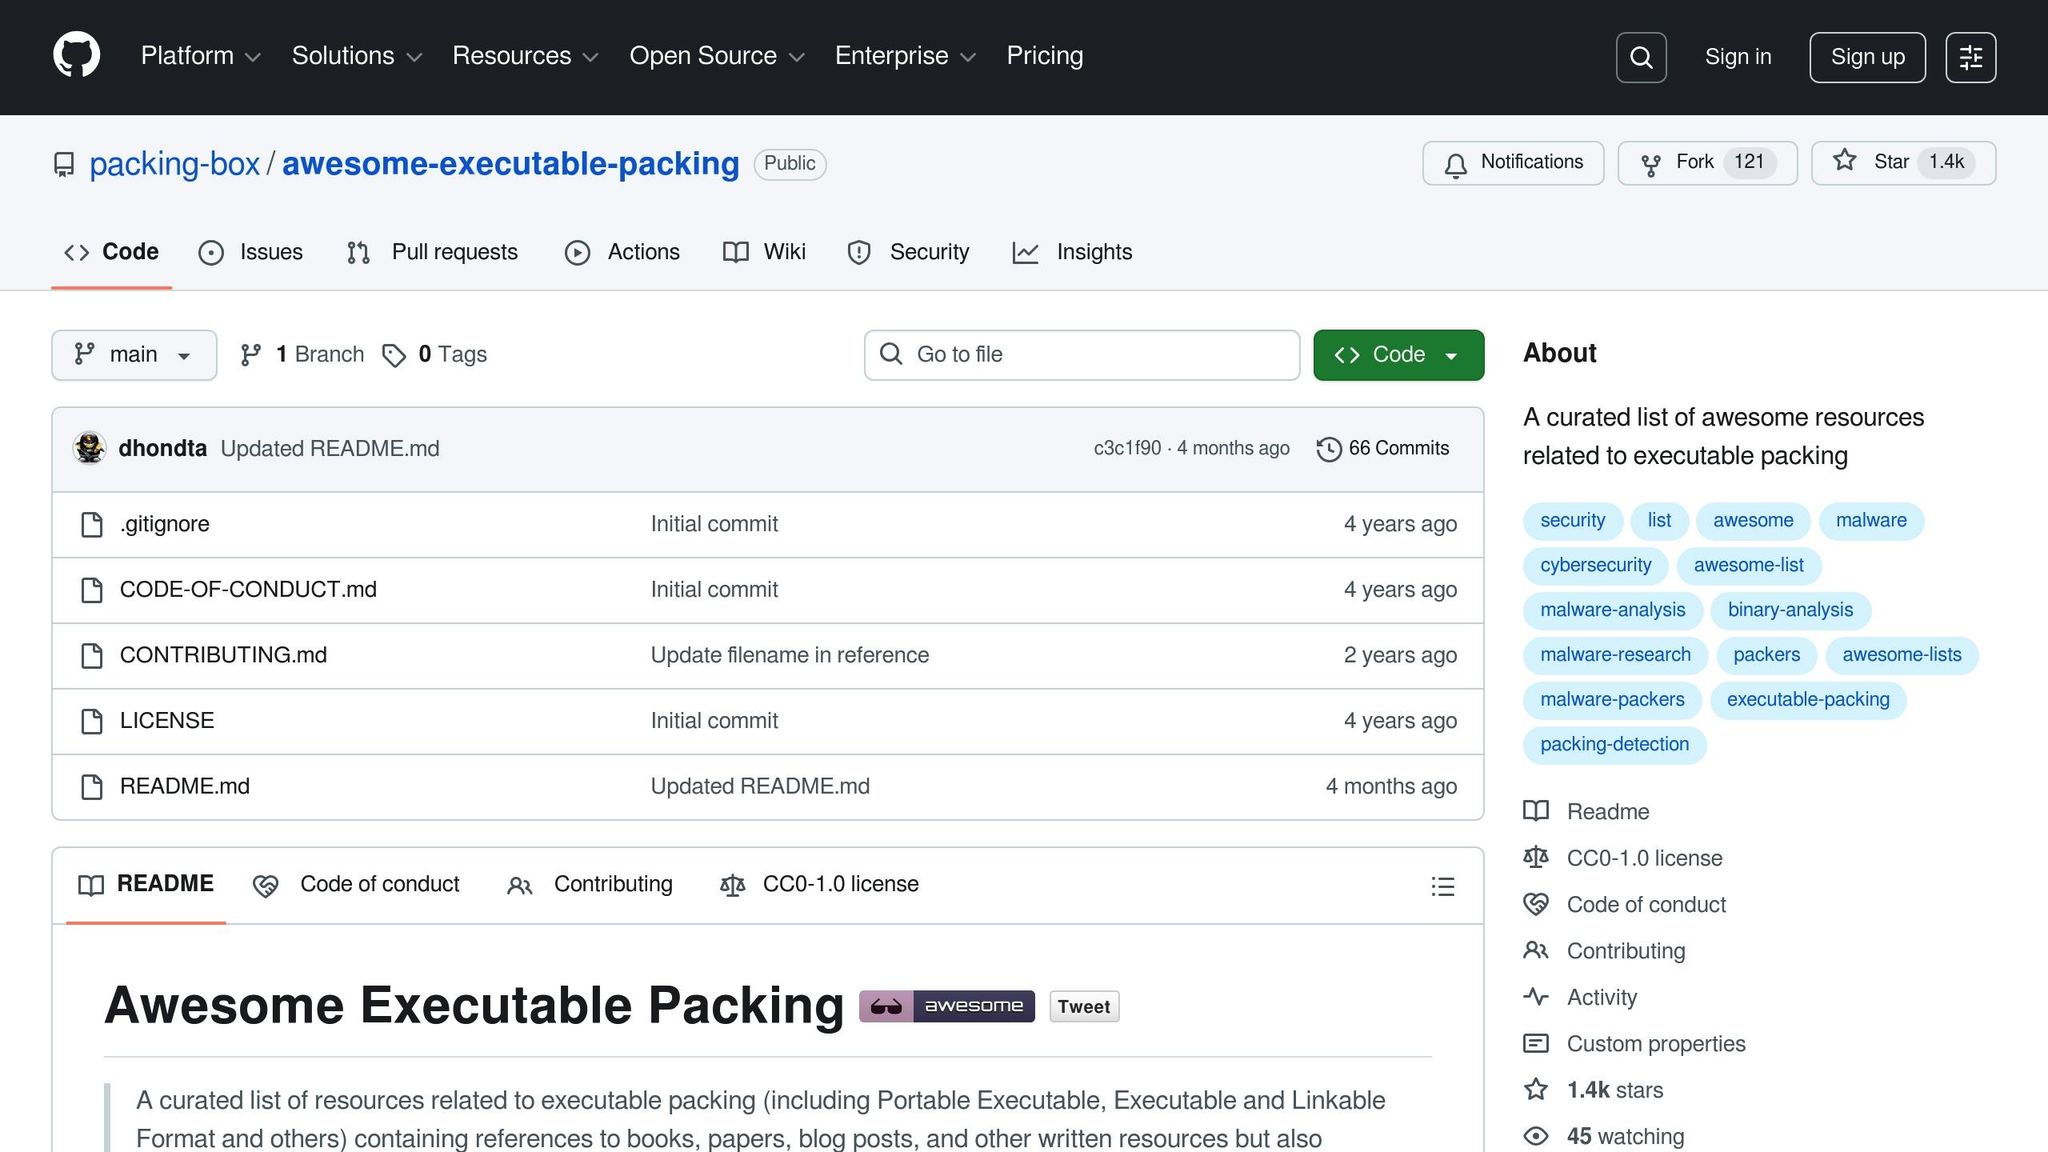Open the README.md file
The height and width of the screenshot is (1152, 2048).
(184, 787)
